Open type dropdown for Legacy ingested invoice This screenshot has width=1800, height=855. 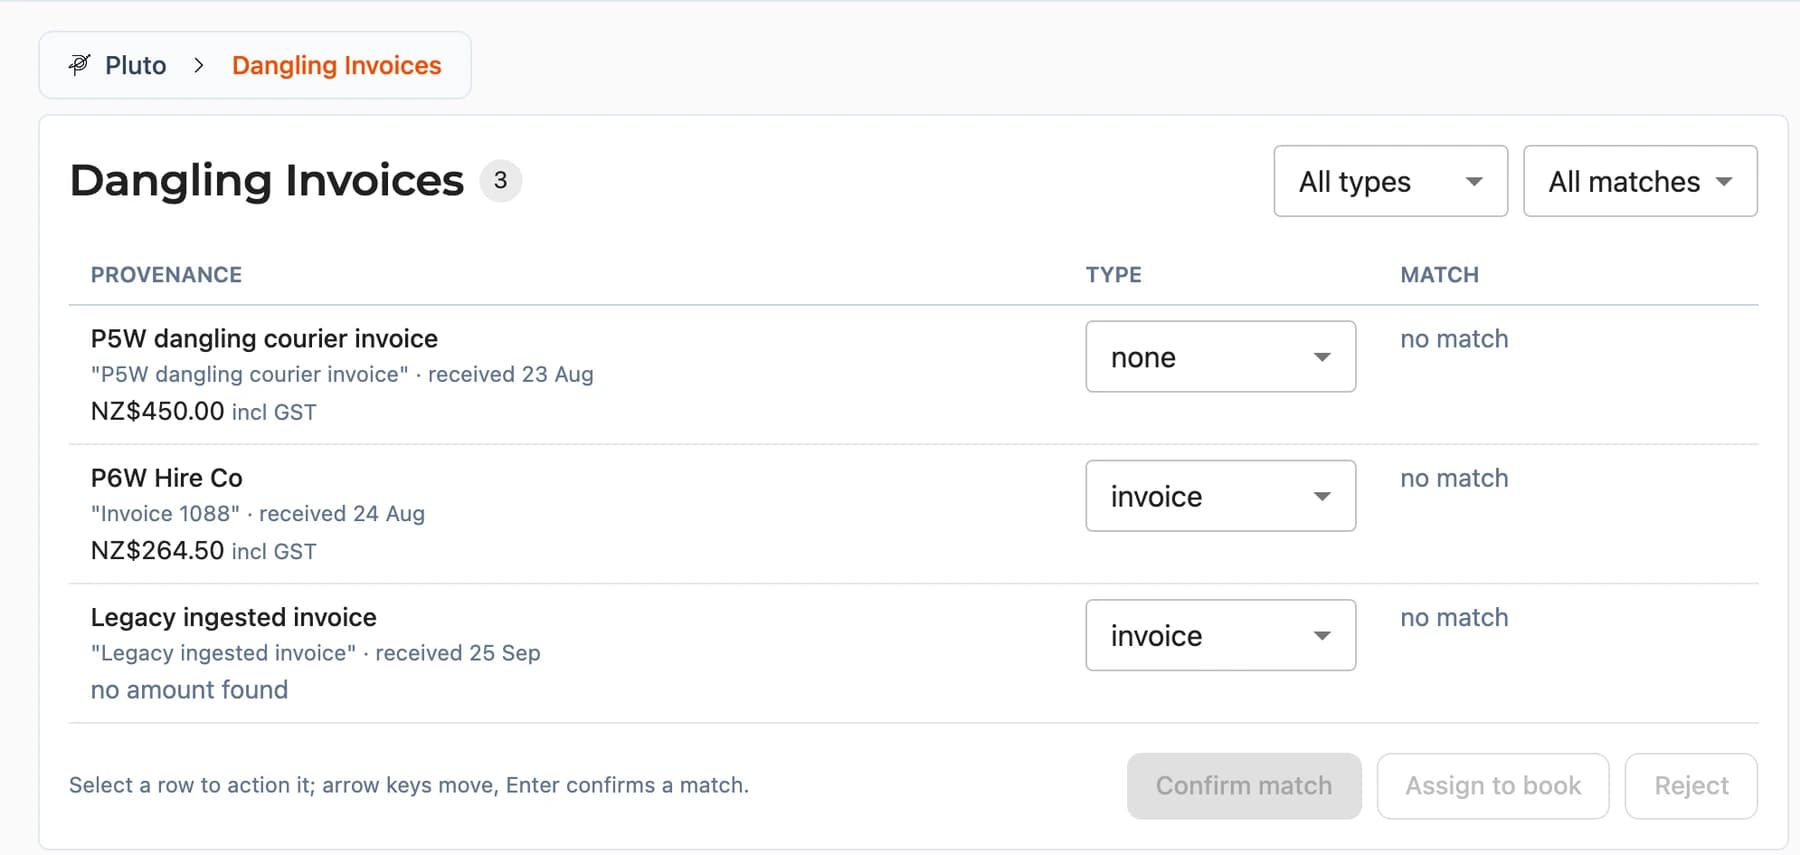[1220, 634]
